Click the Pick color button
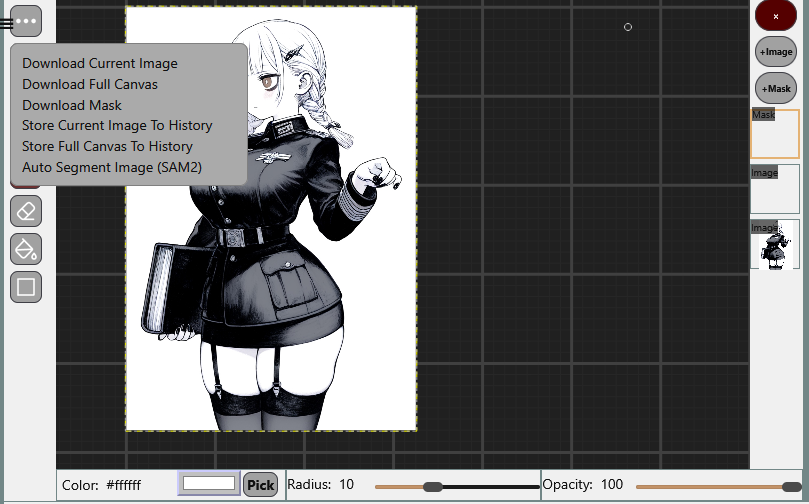Viewport: 809px width, 504px height. [x=261, y=485]
